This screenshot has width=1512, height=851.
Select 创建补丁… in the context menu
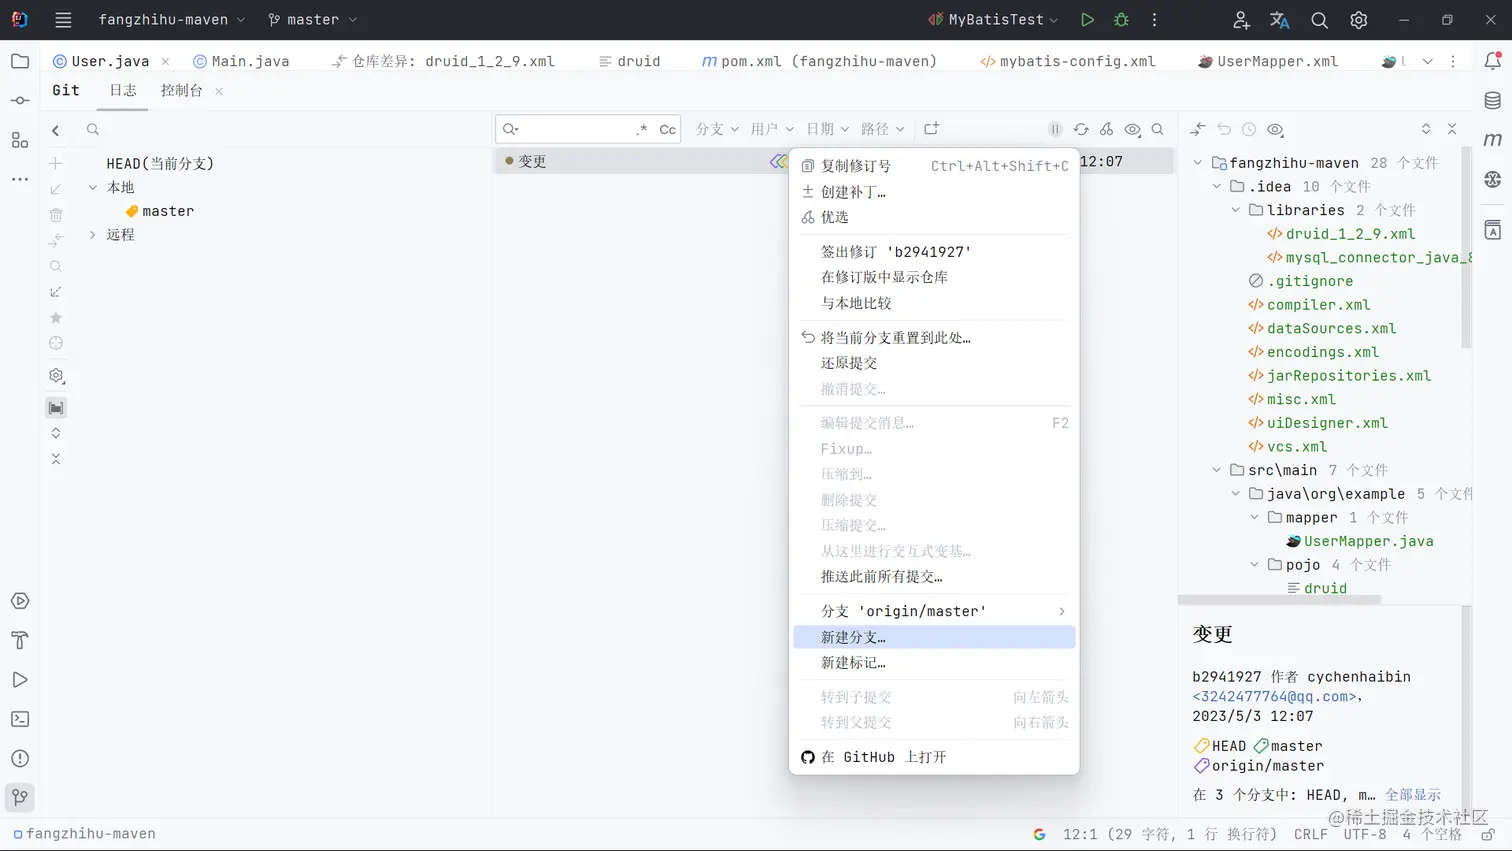[934, 192]
